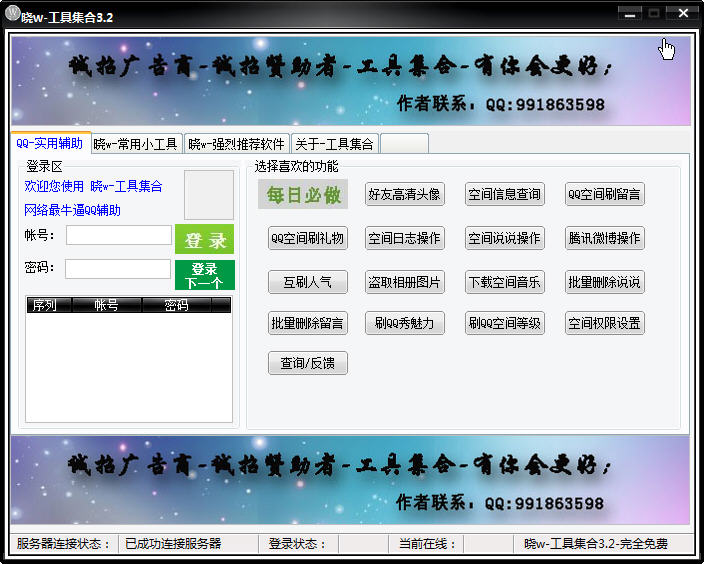
Task: Select the 密码 column header
Action: click(176, 305)
